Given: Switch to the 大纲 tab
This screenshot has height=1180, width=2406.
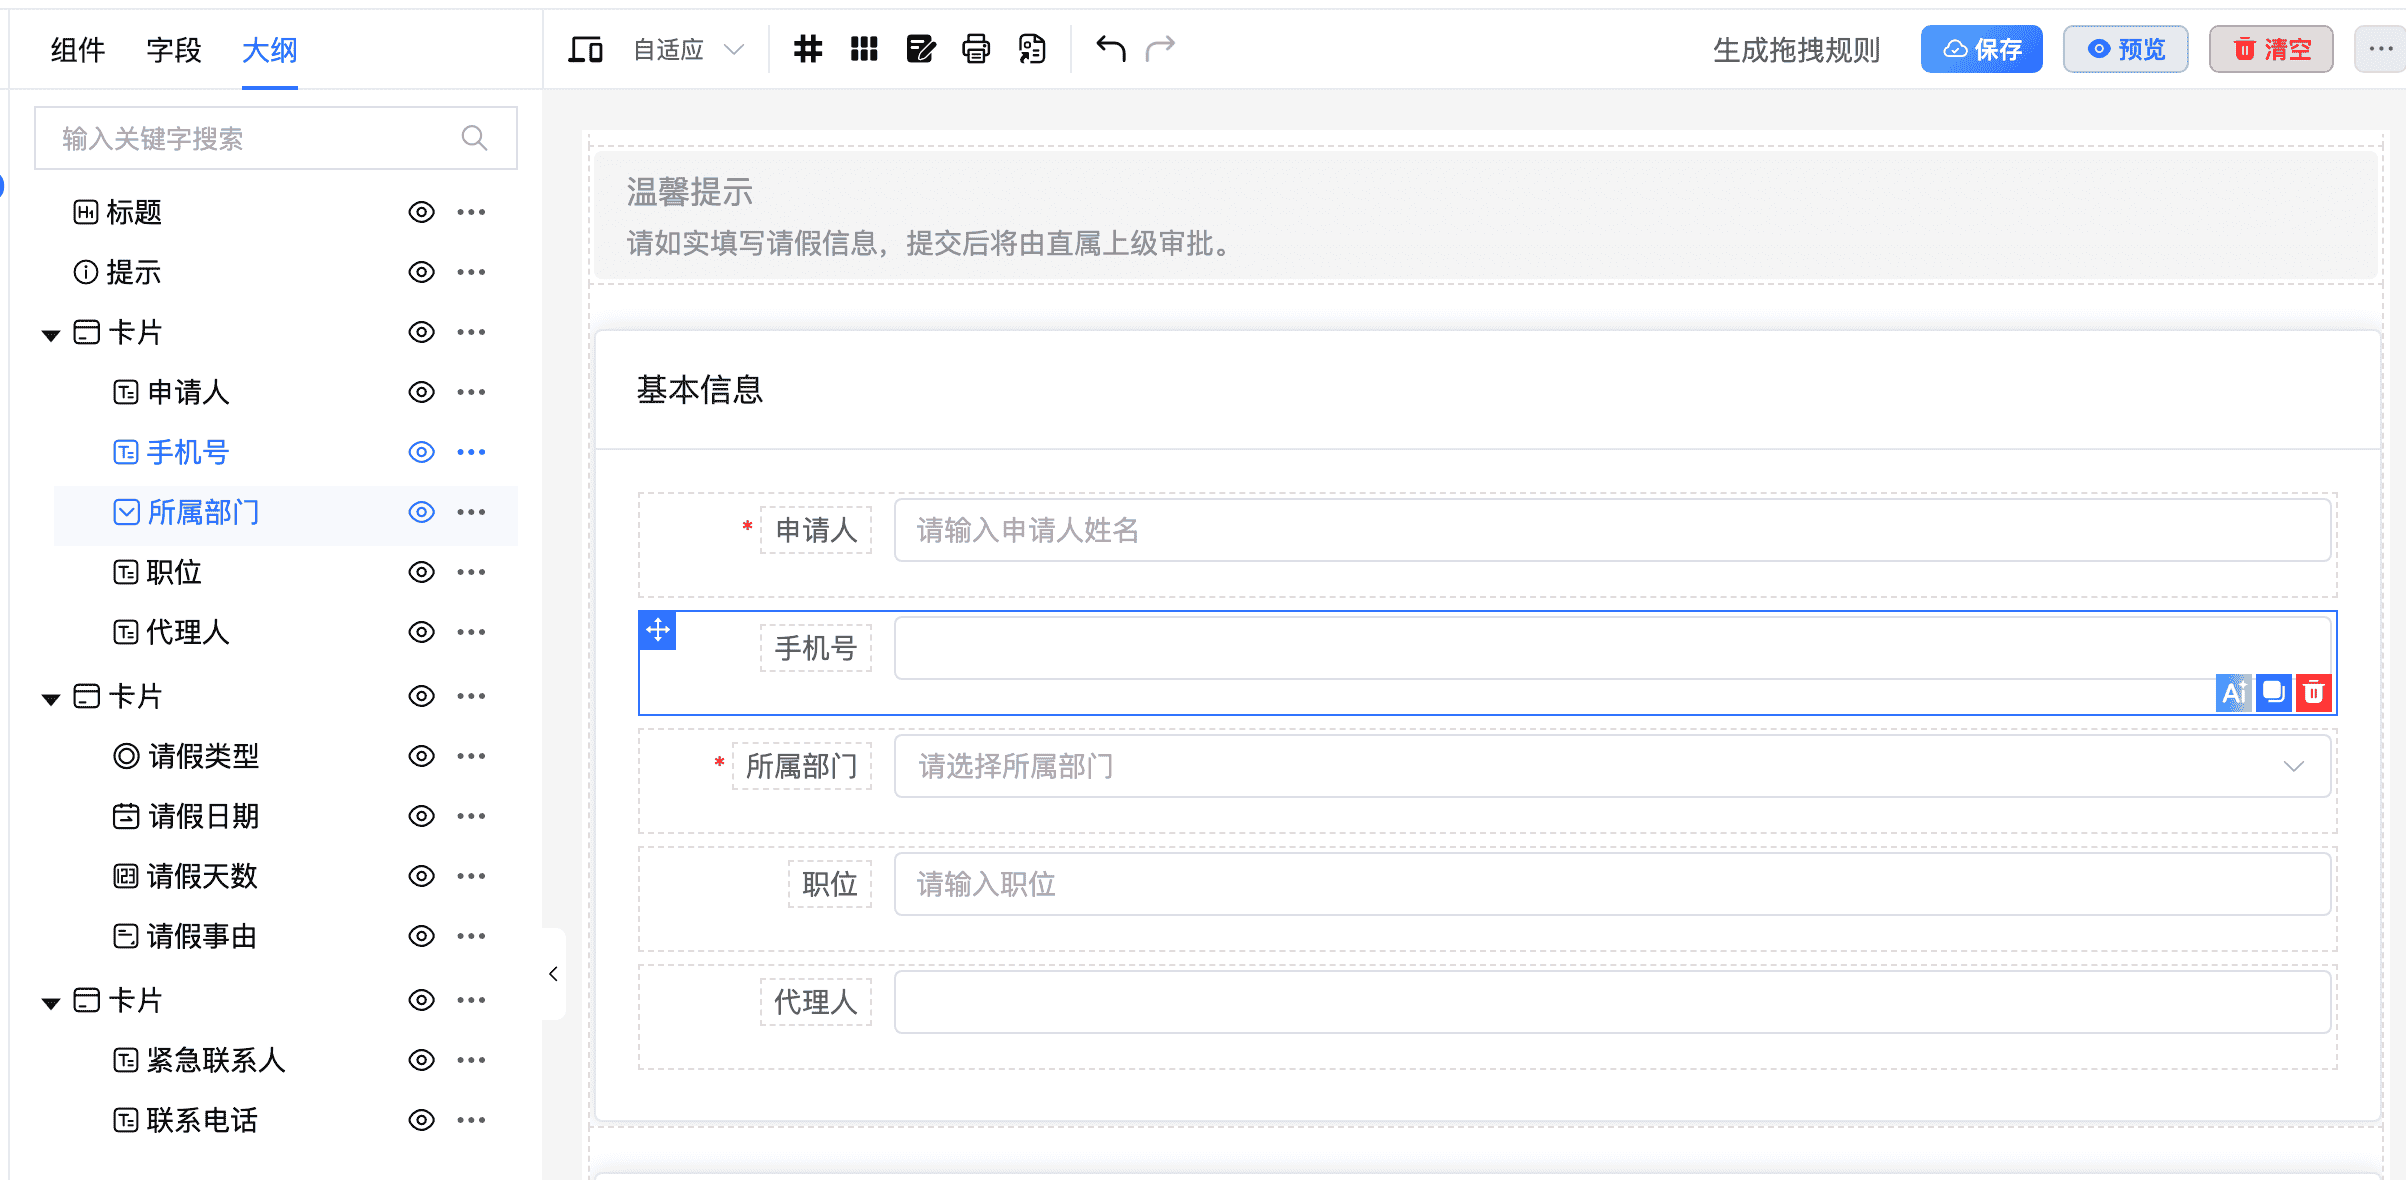Looking at the screenshot, I should (x=270, y=50).
